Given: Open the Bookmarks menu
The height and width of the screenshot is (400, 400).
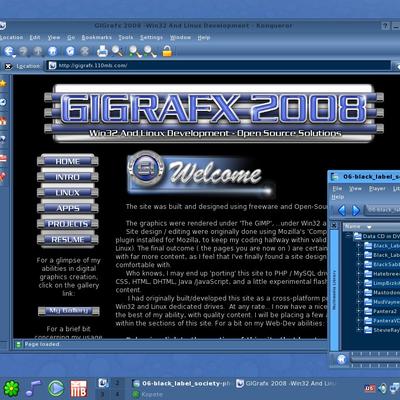Looking at the screenshot, I should click(97, 37).
